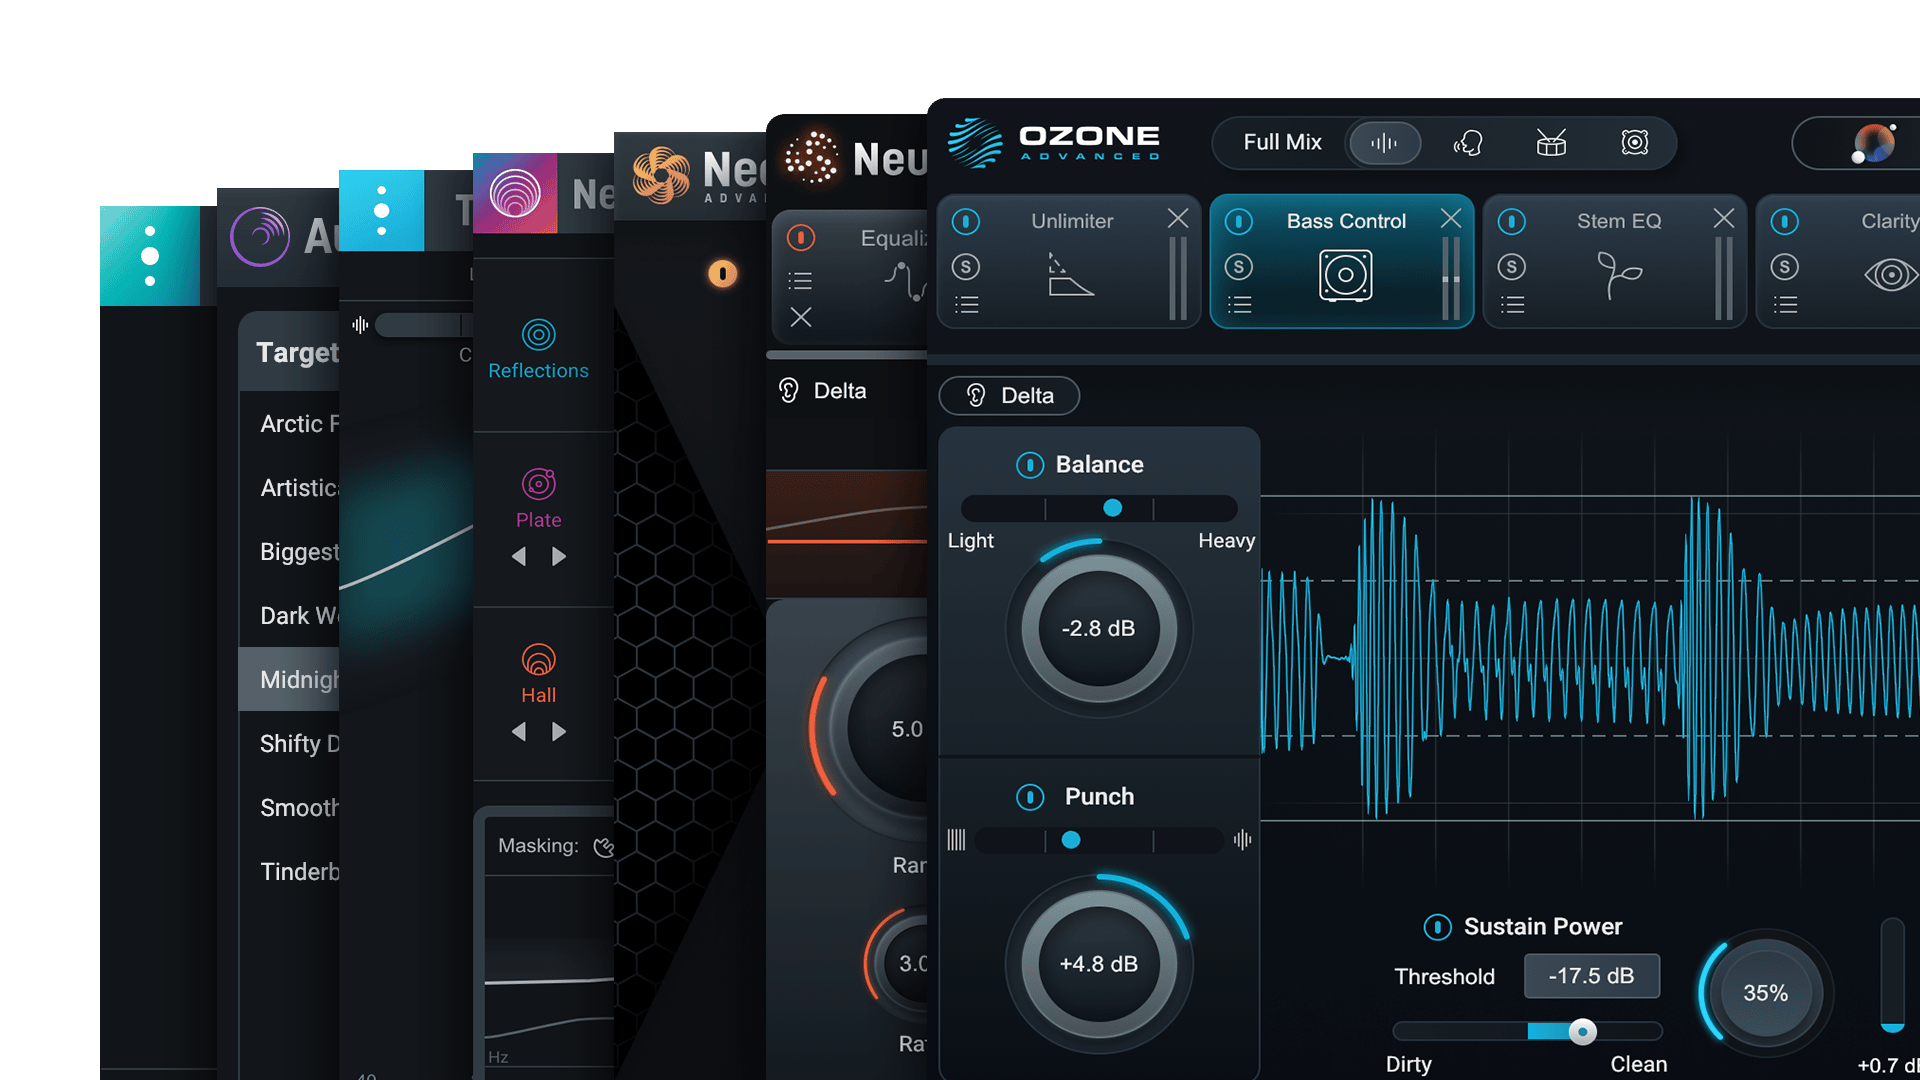Viewport: 1920px width, 1080px height.
Task: Choose the Shifty target preset
Action: [x=289, y=744]
